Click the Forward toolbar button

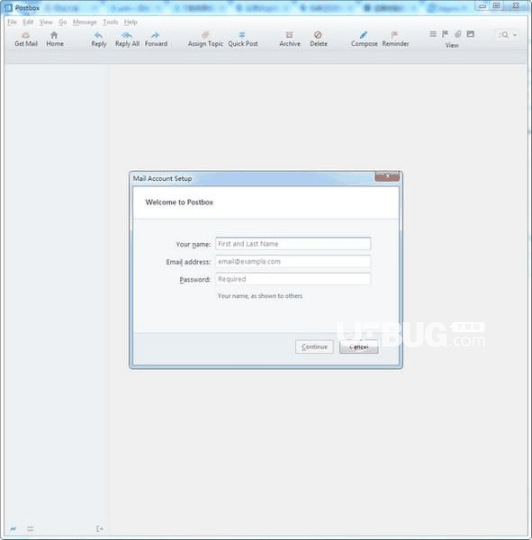[x=156, y=39]
